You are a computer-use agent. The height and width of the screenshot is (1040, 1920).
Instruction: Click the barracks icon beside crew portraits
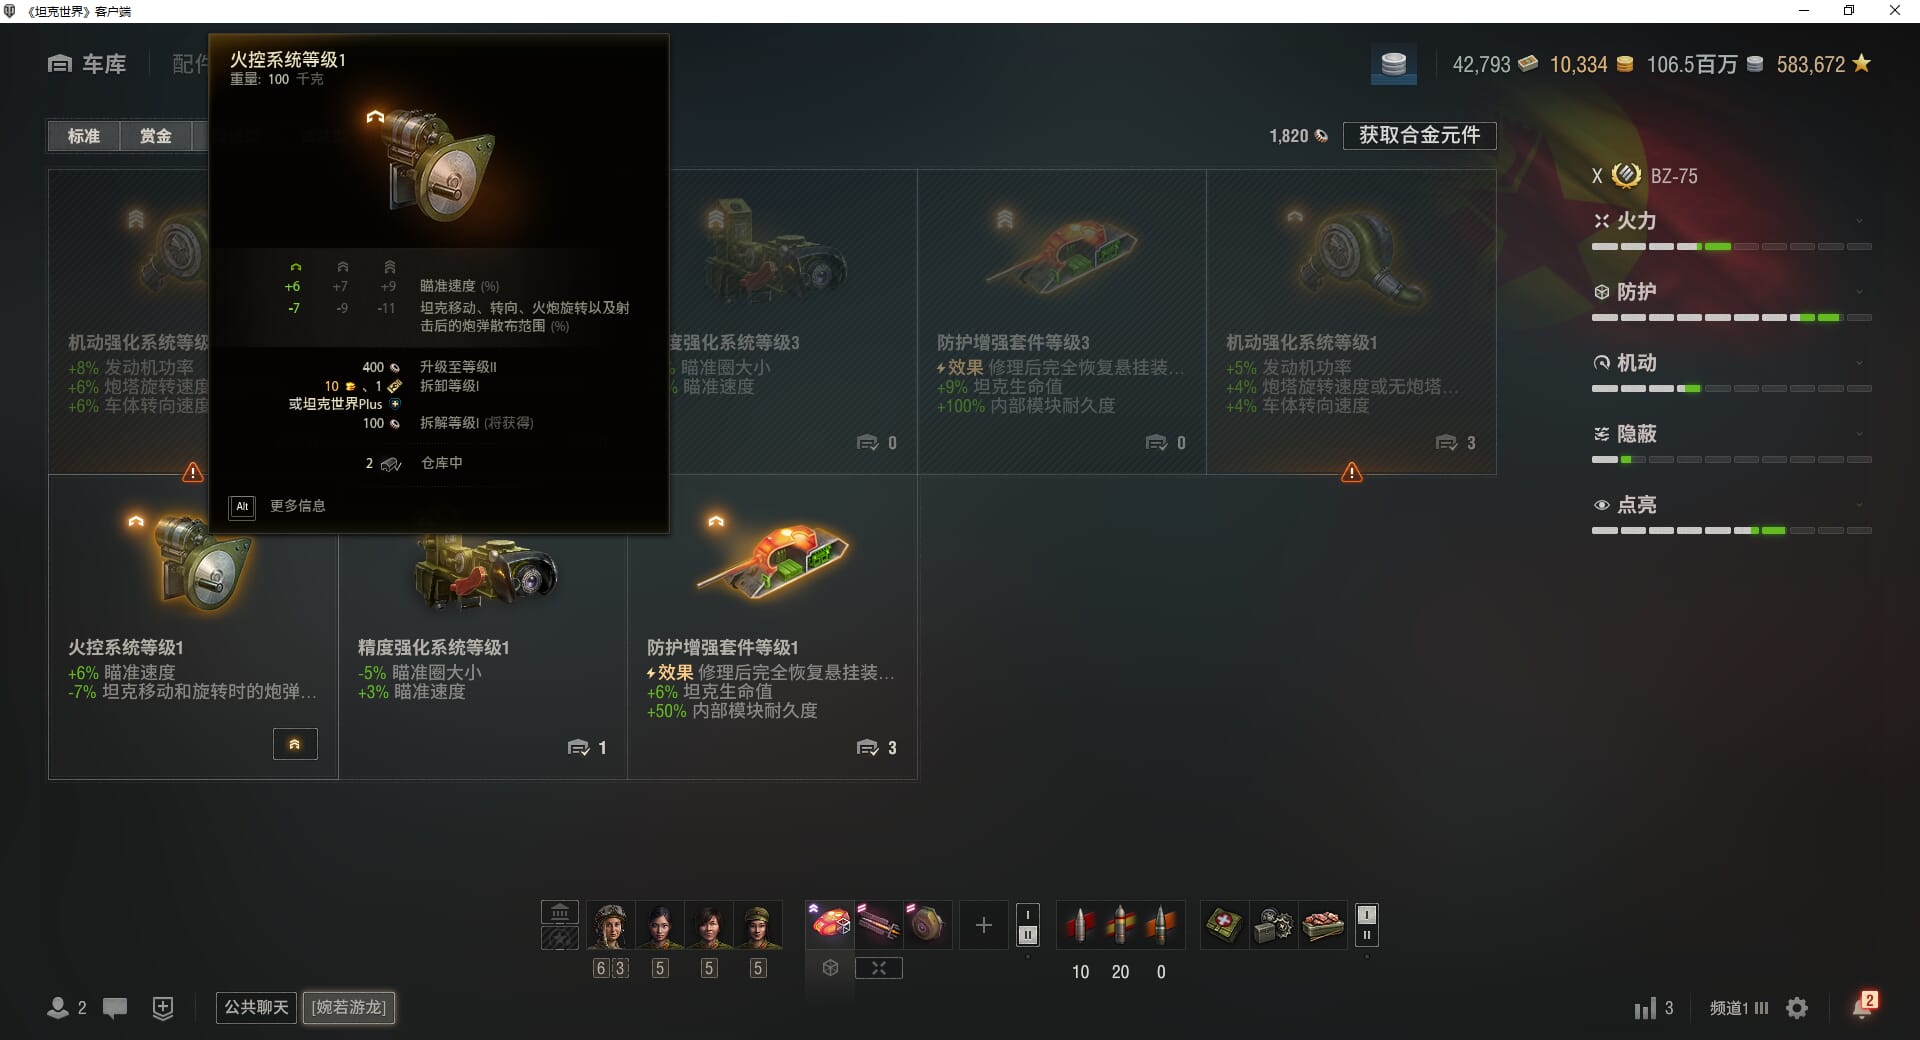click(560, 912)
